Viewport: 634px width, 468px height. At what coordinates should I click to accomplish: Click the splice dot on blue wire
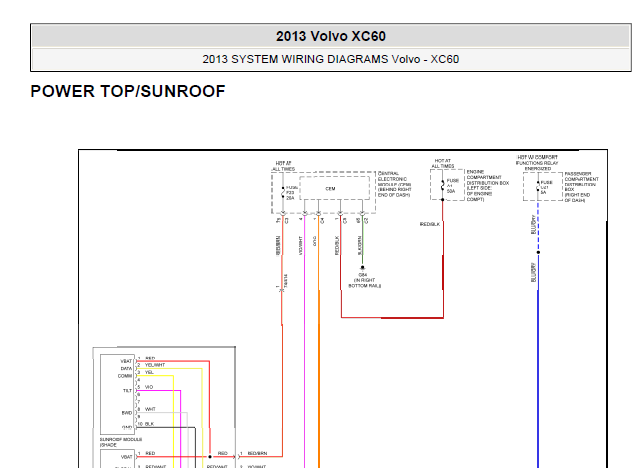538,252
